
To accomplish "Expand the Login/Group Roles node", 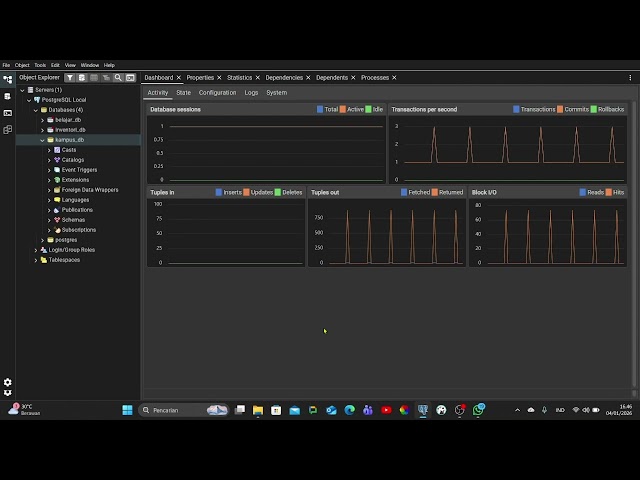I will (x=36, y=250).
